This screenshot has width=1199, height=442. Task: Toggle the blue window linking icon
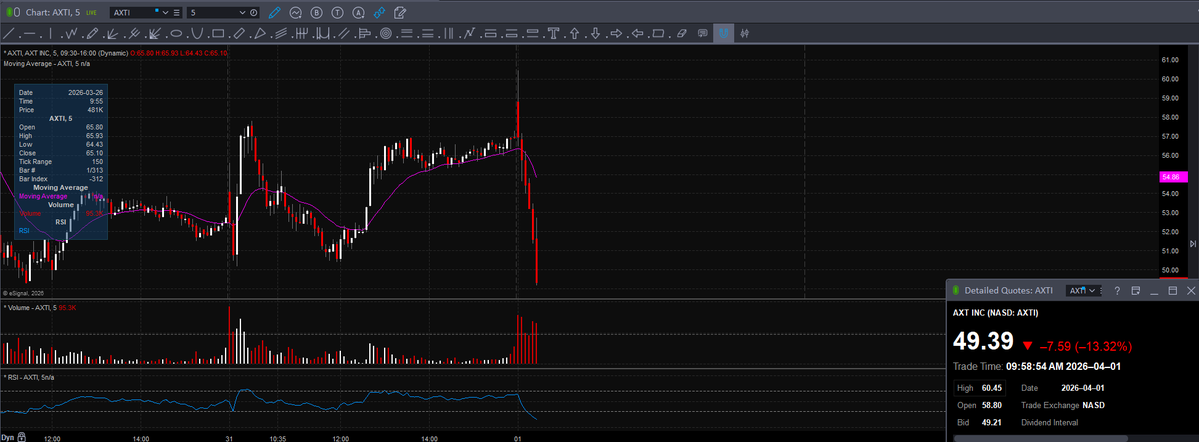pyautogui.click(x=379, y=12)
